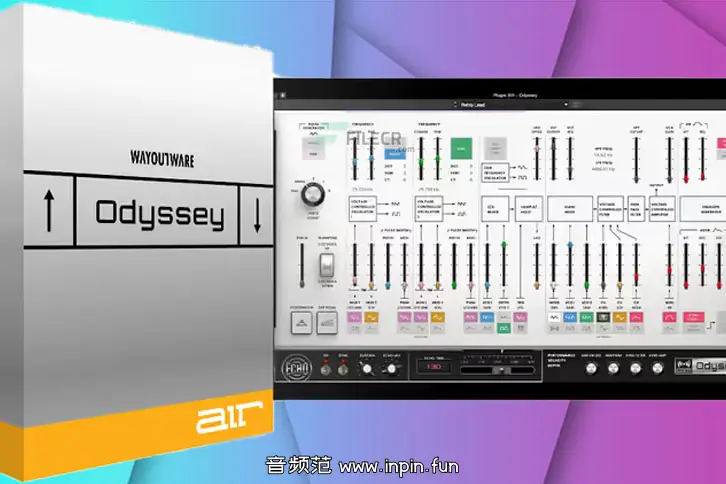Open the Retro Lead preset dropdown arrow

tap(566, 105)
